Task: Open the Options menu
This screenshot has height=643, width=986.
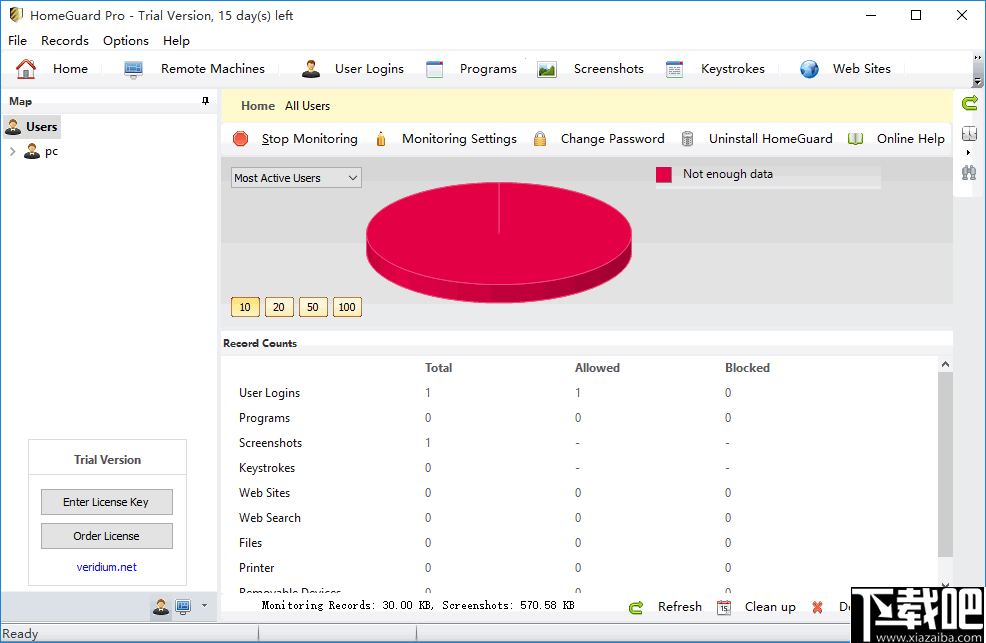Action: point(126,40)
